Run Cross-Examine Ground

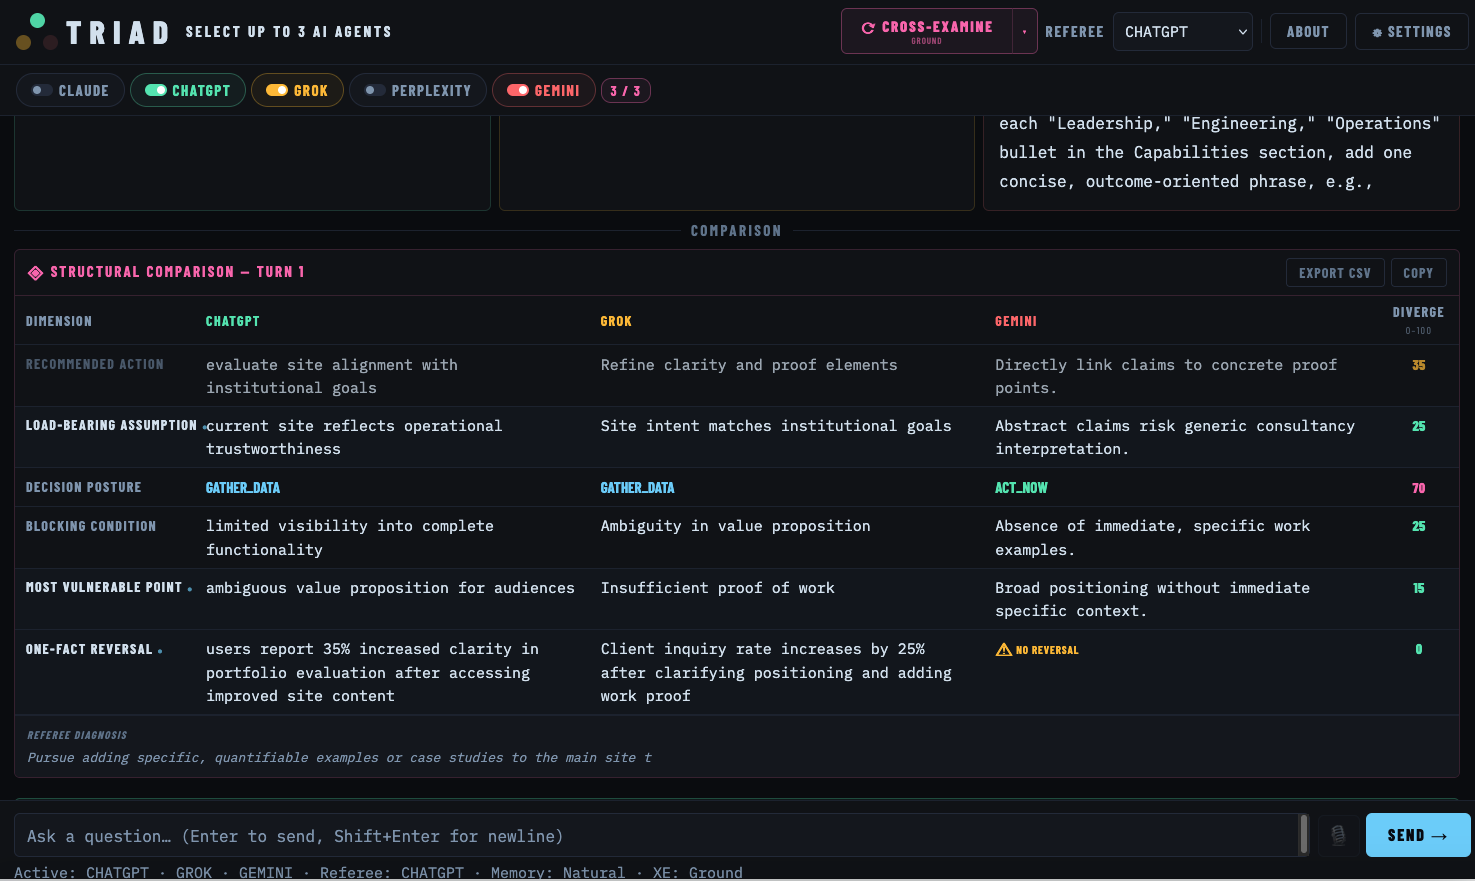927,31
